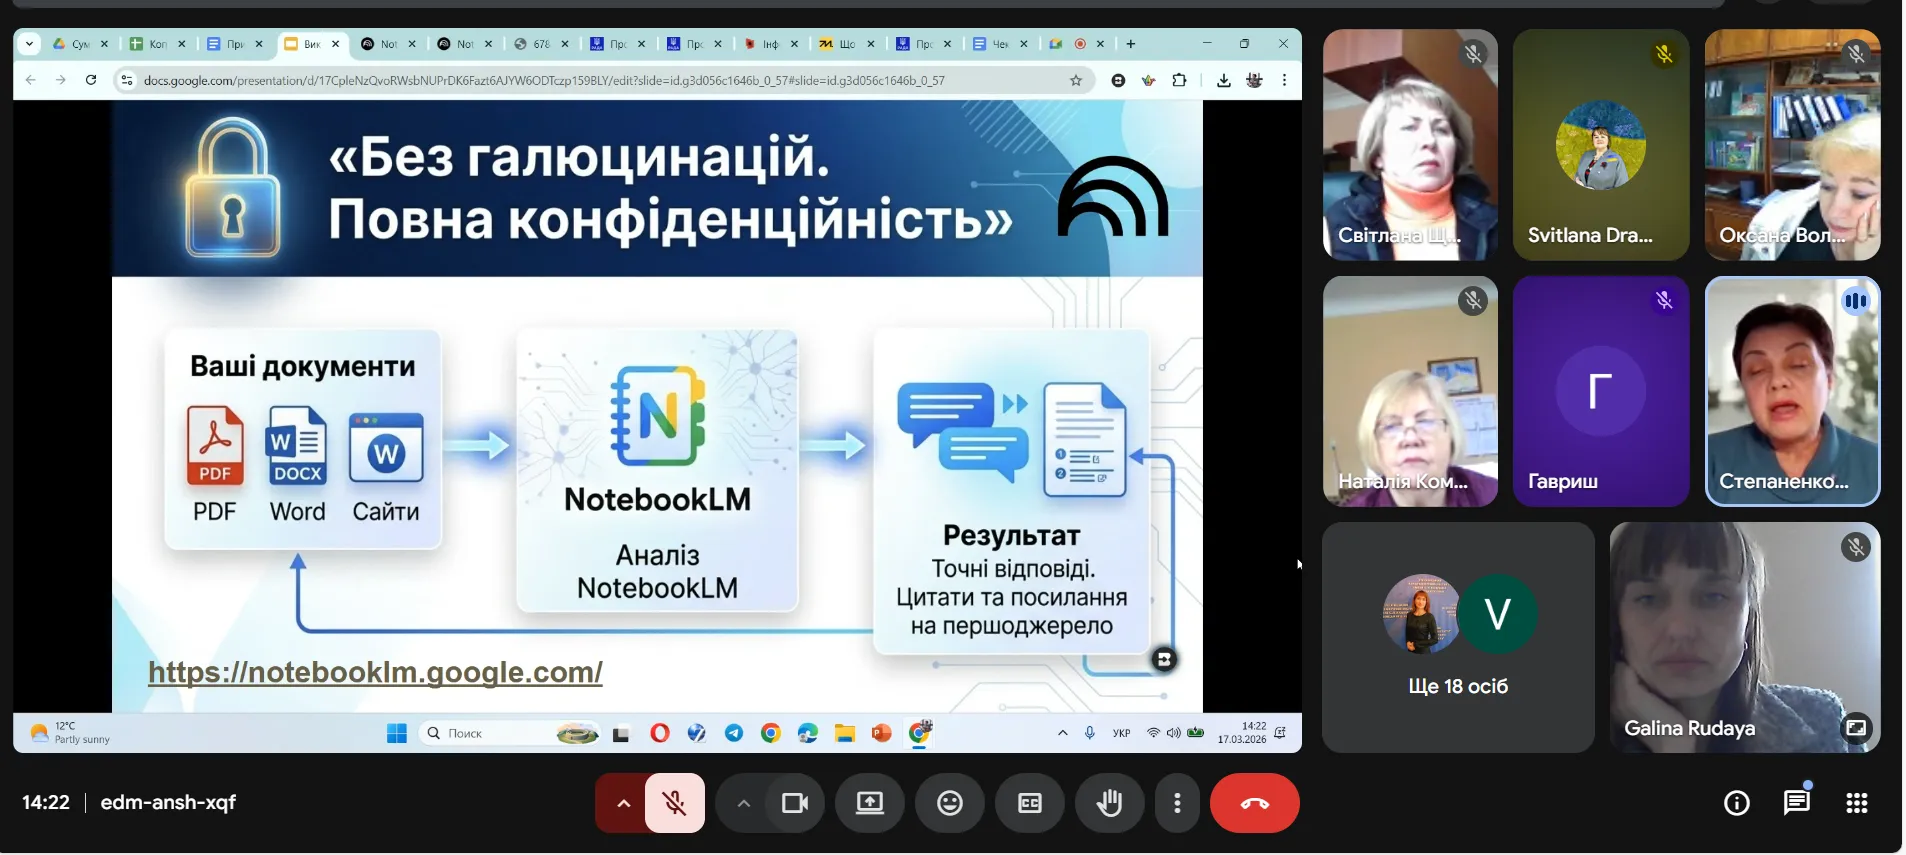Click the docs.google.com address bar
Image resolution: width=1906 pixels, height=855 pixels.
click(603, 80)
